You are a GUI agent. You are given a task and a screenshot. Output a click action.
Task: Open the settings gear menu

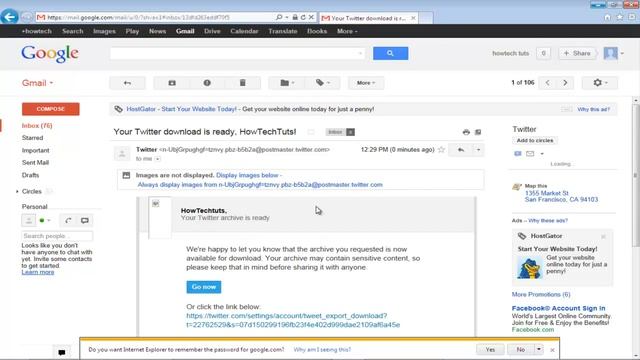click(x=600, y=83)
